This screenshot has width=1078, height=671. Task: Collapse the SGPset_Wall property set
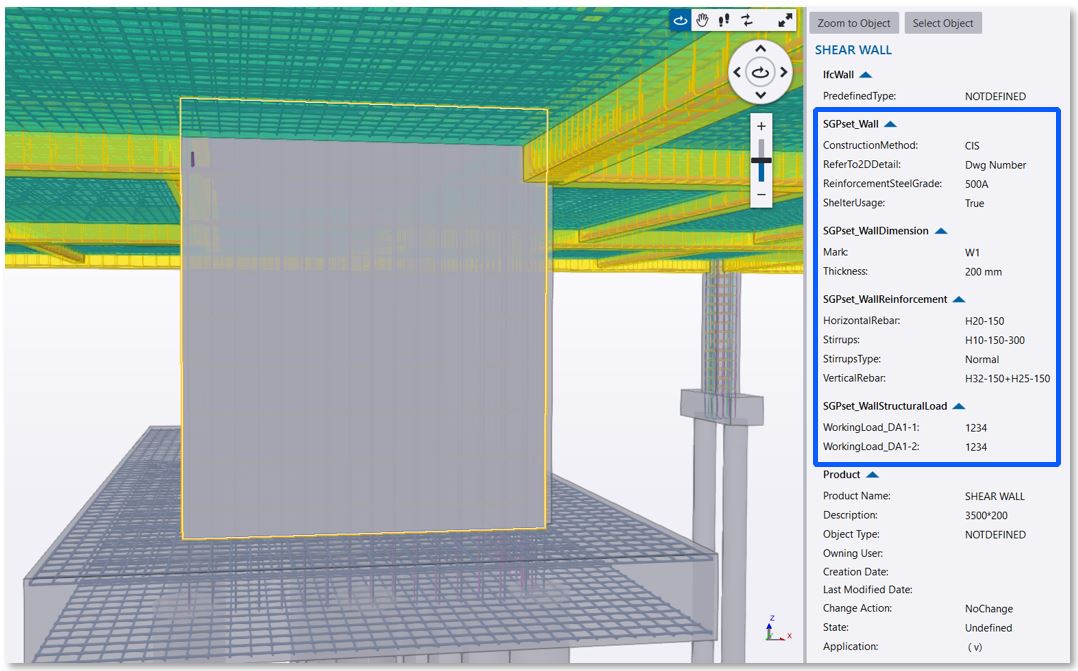click(890, 124)
